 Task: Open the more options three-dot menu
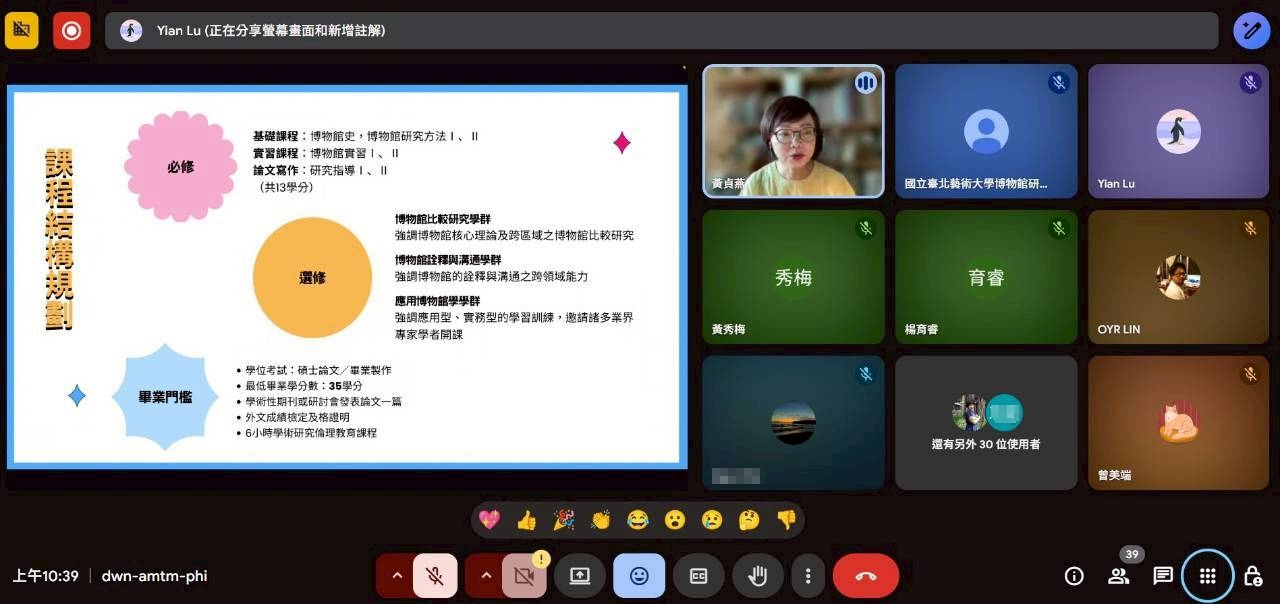coord(808,575)
